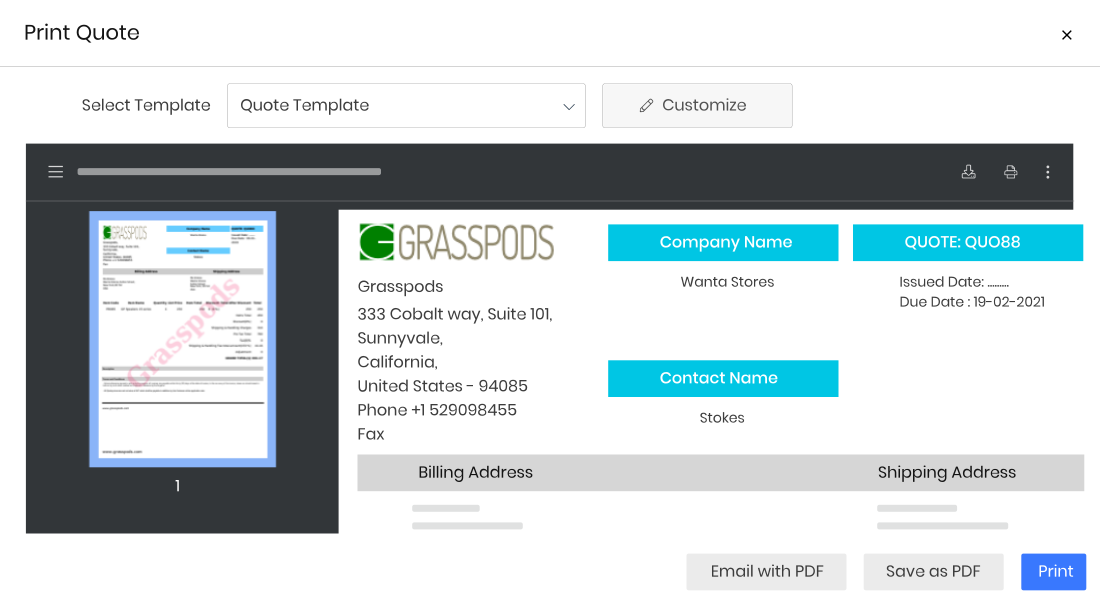The height and width of the screenshot is (600, 1100).
Task: Click the Email with PDF button
Action: [766, 571]
